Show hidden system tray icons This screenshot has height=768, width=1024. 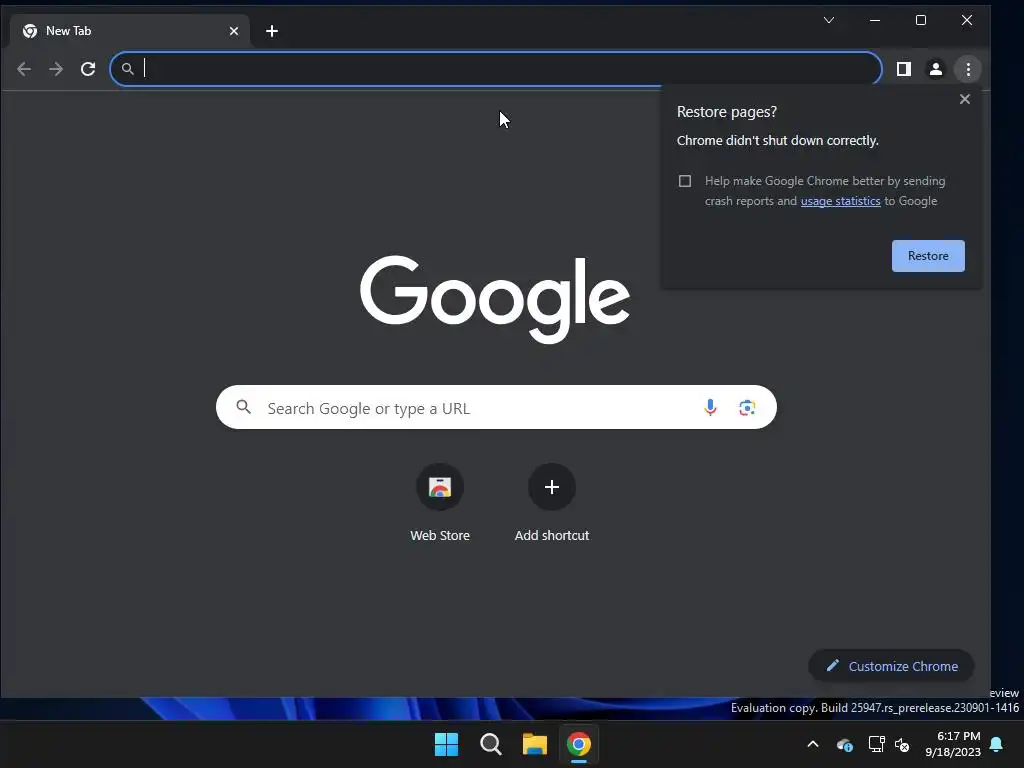[x=813, y=744]
